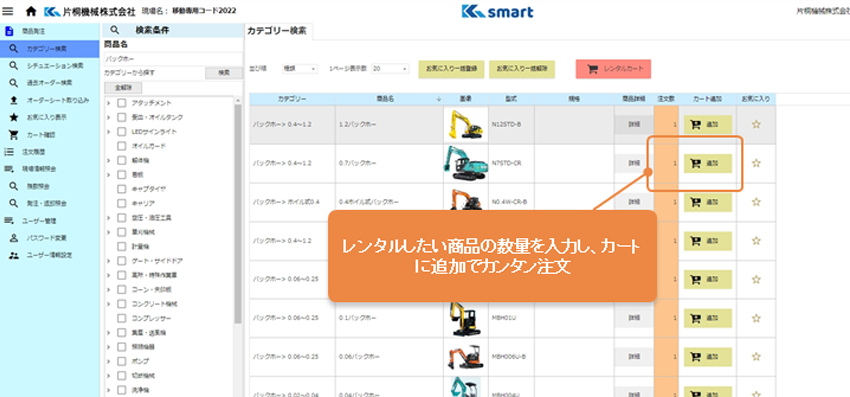The width and height of the screenshot is (850, 397).
Task: Expand the コーン・矢印板 tree node
Action: tap(109, 289)
